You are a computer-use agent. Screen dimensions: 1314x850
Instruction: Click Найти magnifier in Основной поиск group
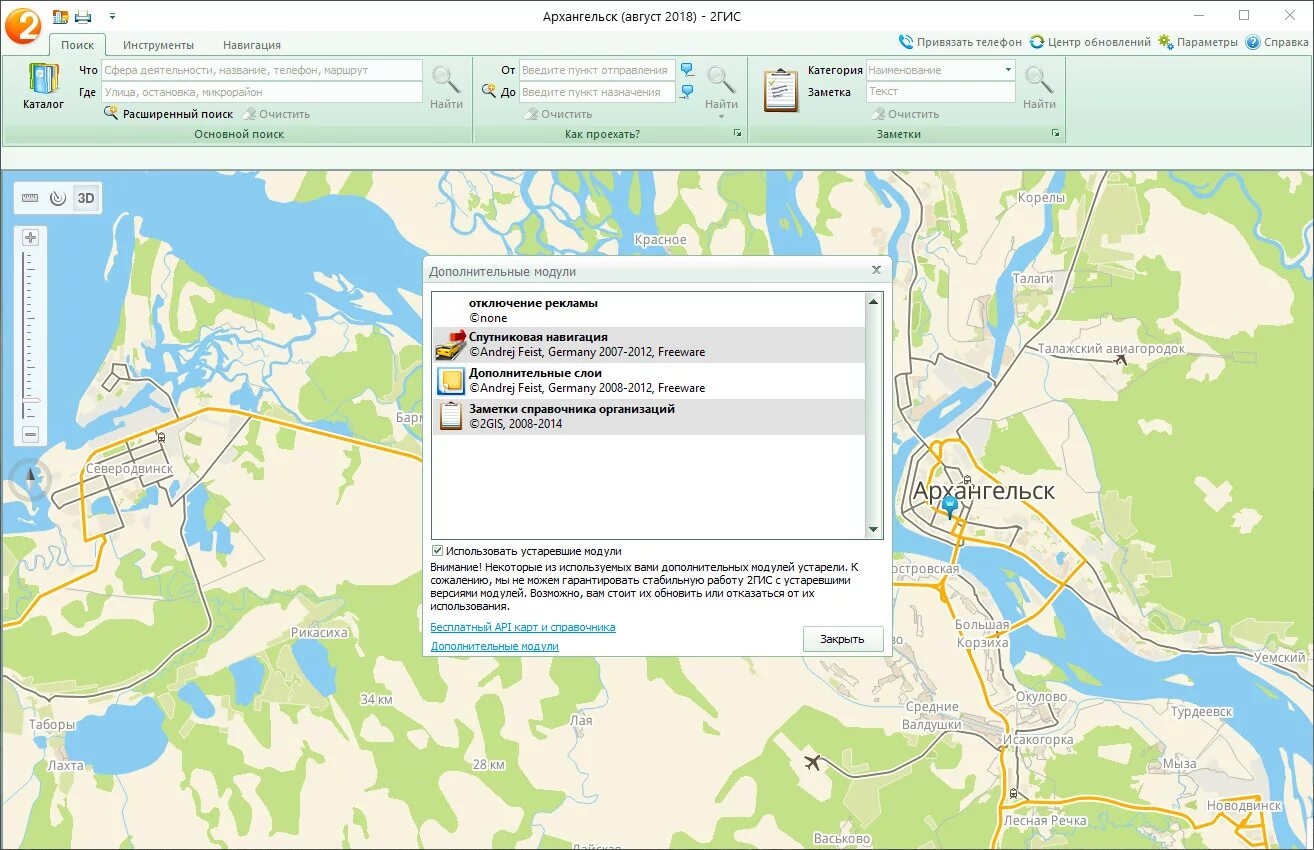pyautogui.click(x=446, y=87)
